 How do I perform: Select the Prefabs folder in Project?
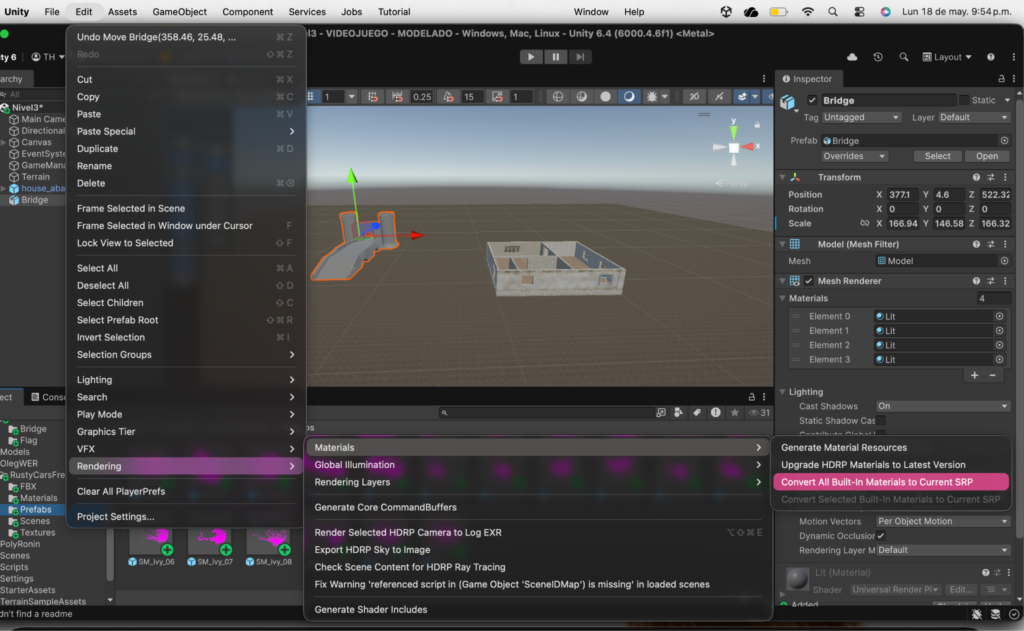(x=35, y=510)
